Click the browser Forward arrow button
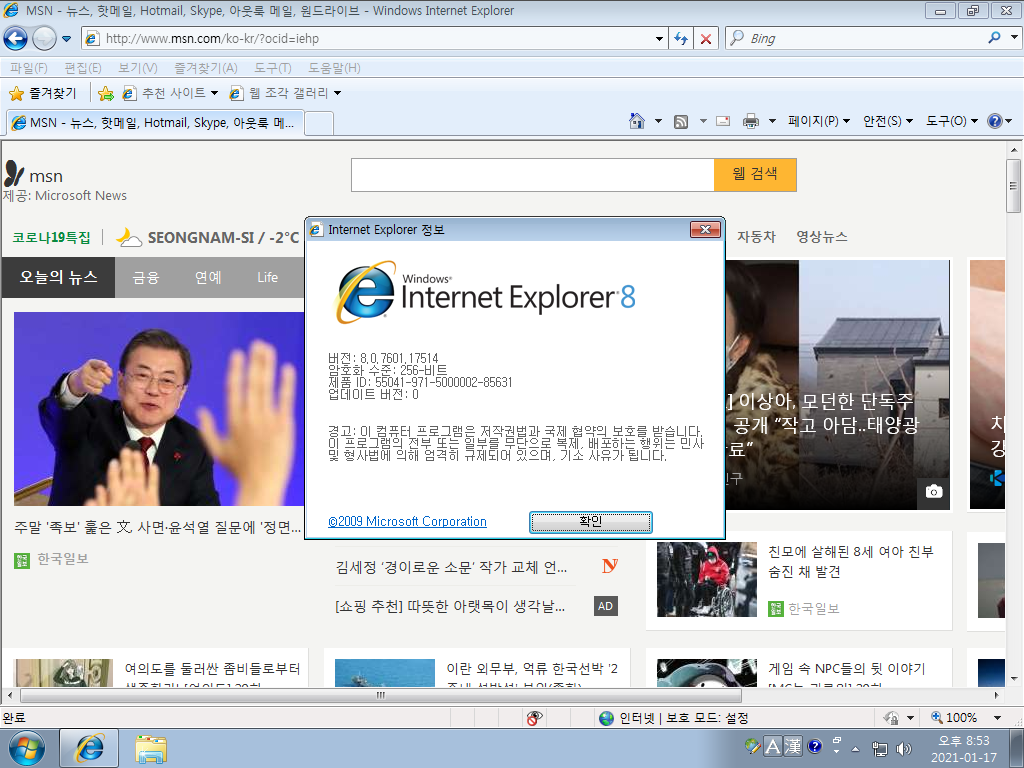1024x768 pixels. pyautogui.click(x=44, y=39)
